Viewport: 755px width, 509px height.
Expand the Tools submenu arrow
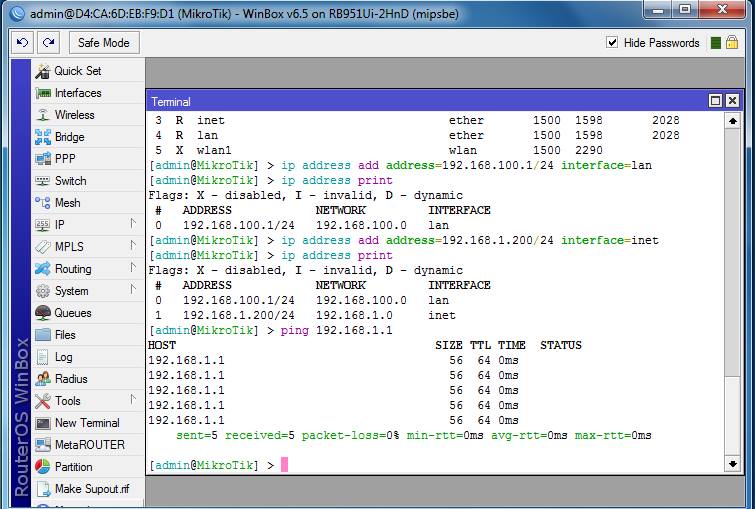[133, 400]
